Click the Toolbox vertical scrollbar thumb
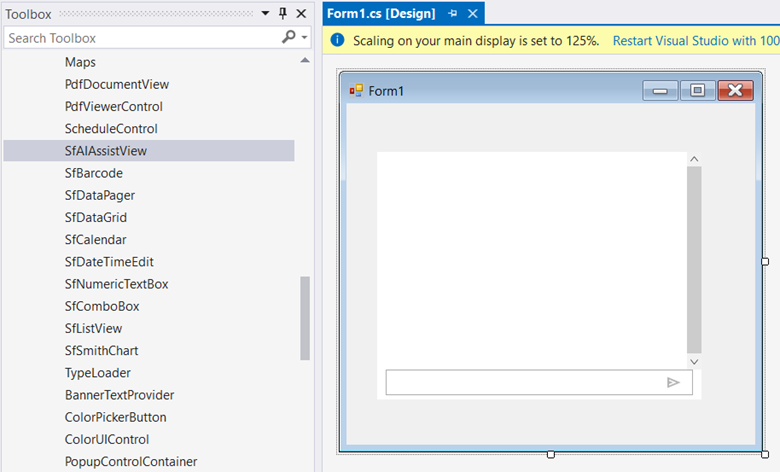The image size is (780, 472). [305, 318]
